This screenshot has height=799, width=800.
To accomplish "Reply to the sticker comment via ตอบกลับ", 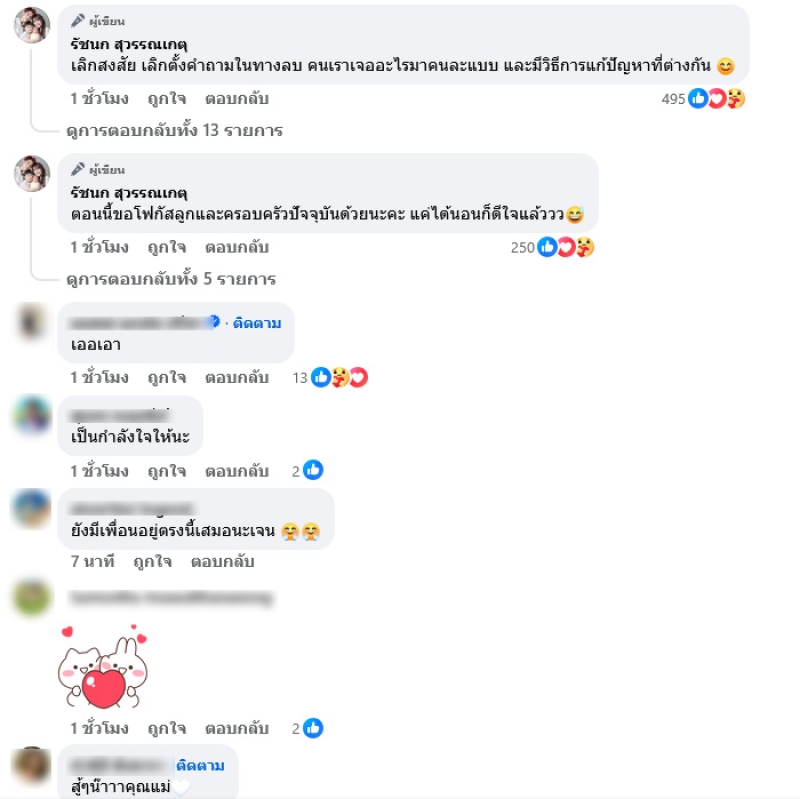I will click(x=237, y=729).
